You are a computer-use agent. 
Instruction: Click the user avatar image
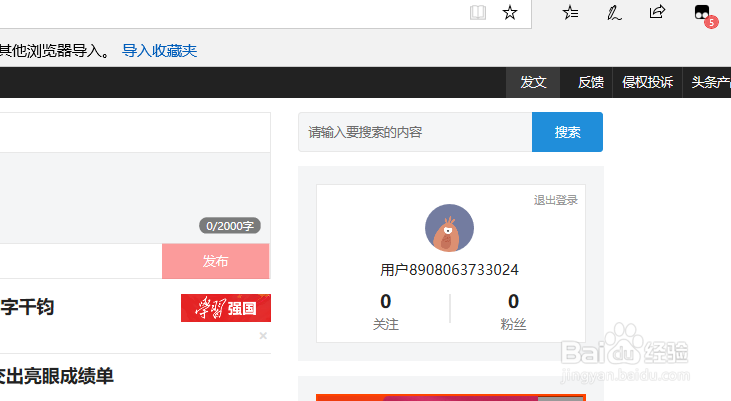[449, 228]
